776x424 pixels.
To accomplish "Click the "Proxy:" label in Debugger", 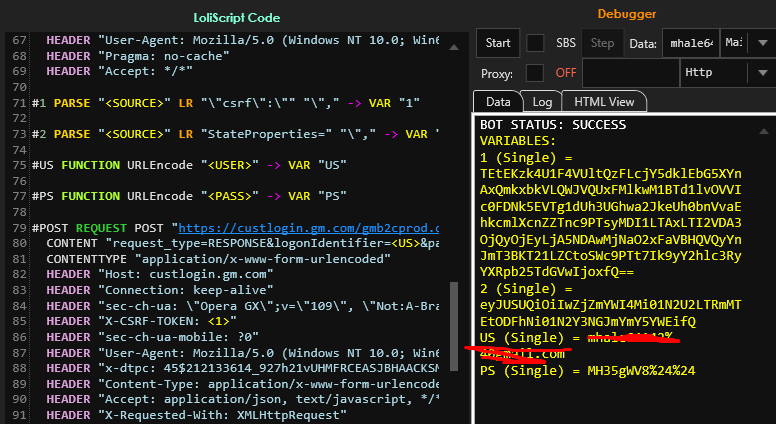I will pos(497,74).
